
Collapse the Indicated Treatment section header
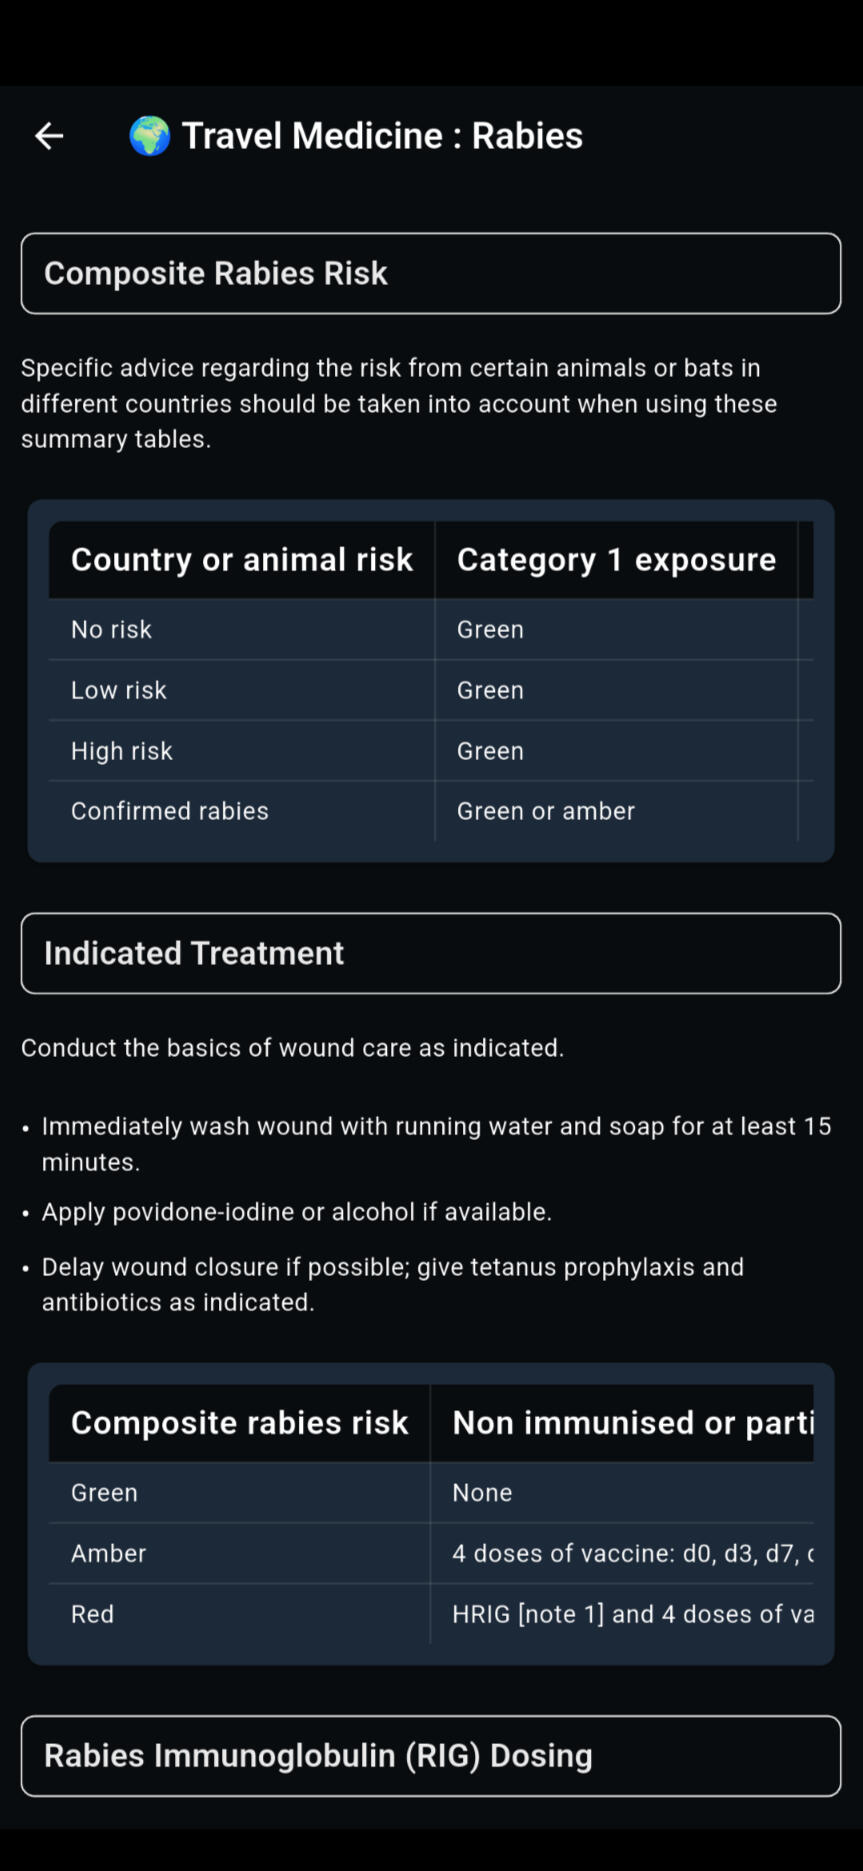(x=430, y=953)
